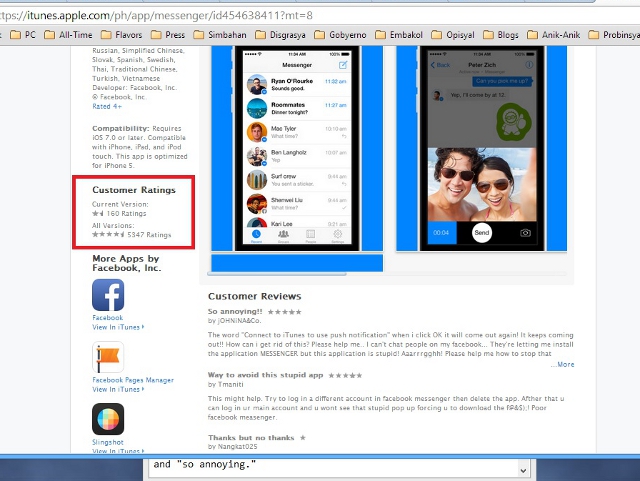Screen dimensions: 640x481
Task: Open the Disgrasya bookmarks folder
Action: pyautogui.click(x=280, y=35)
